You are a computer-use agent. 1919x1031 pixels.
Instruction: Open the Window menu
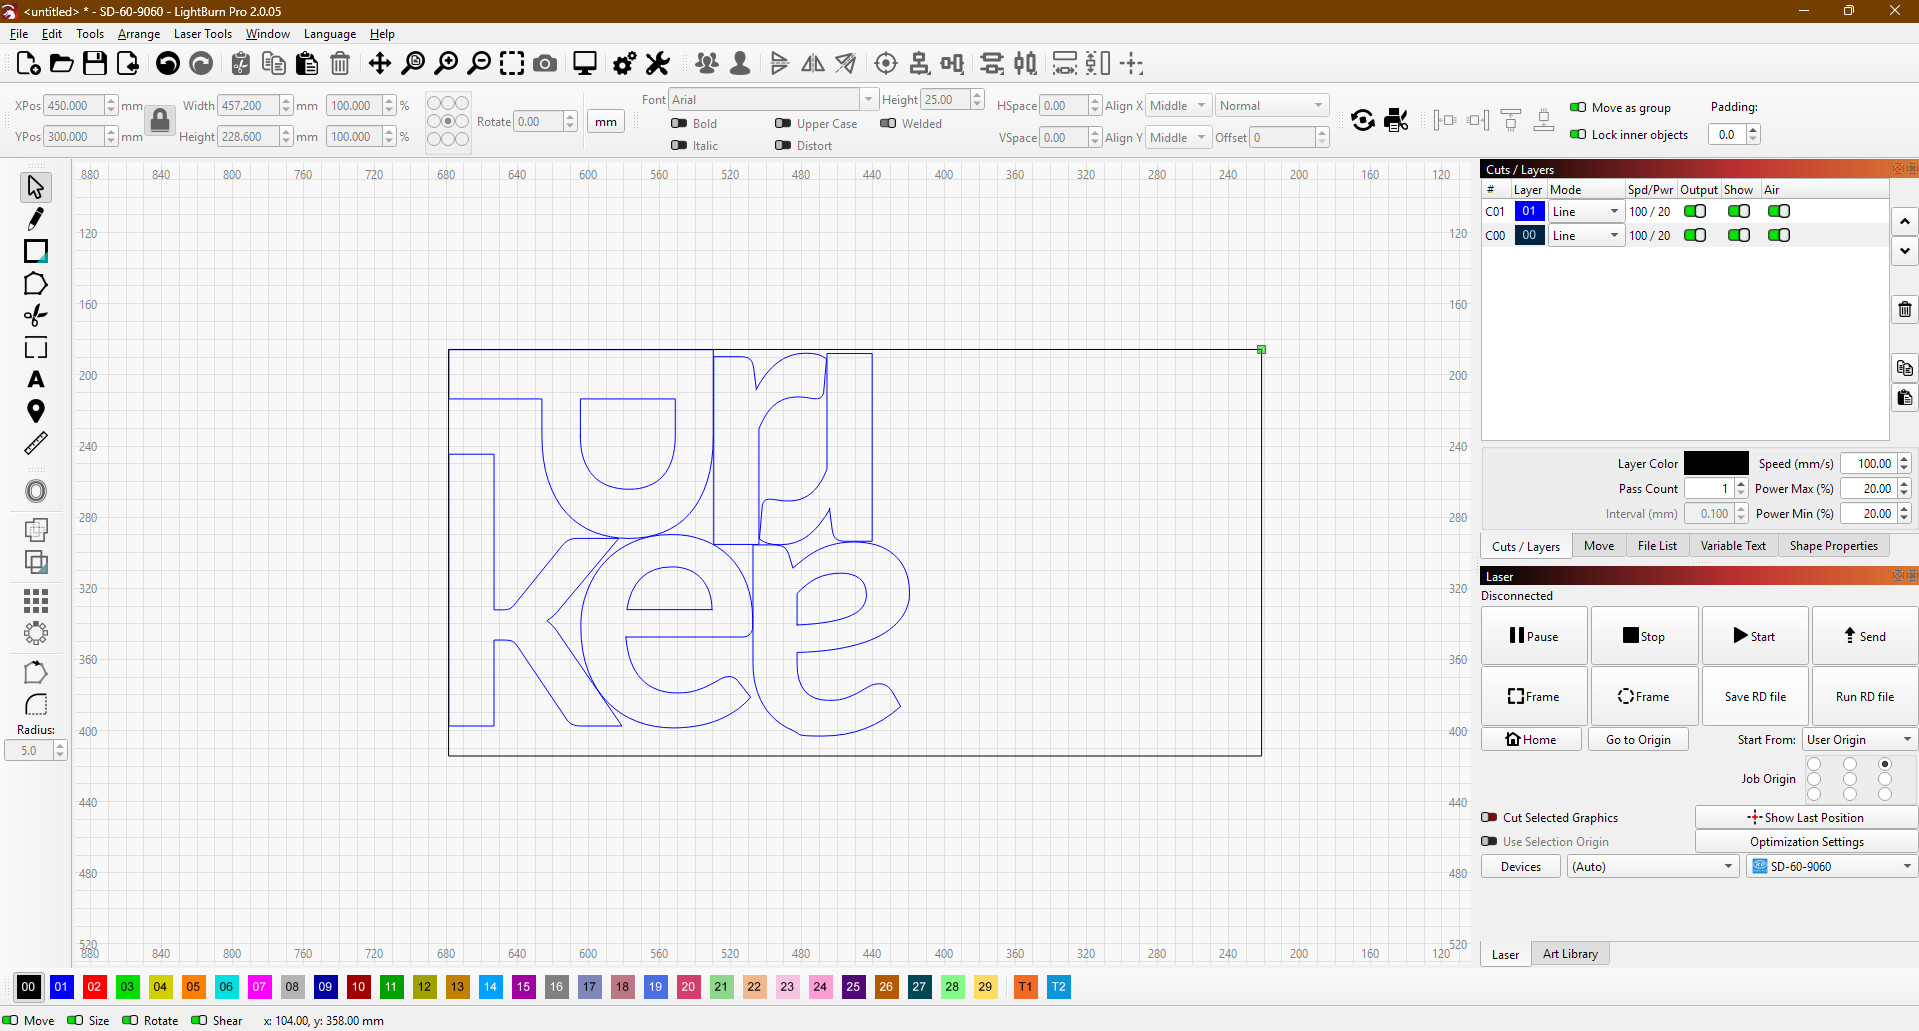[x=267, y=34]
